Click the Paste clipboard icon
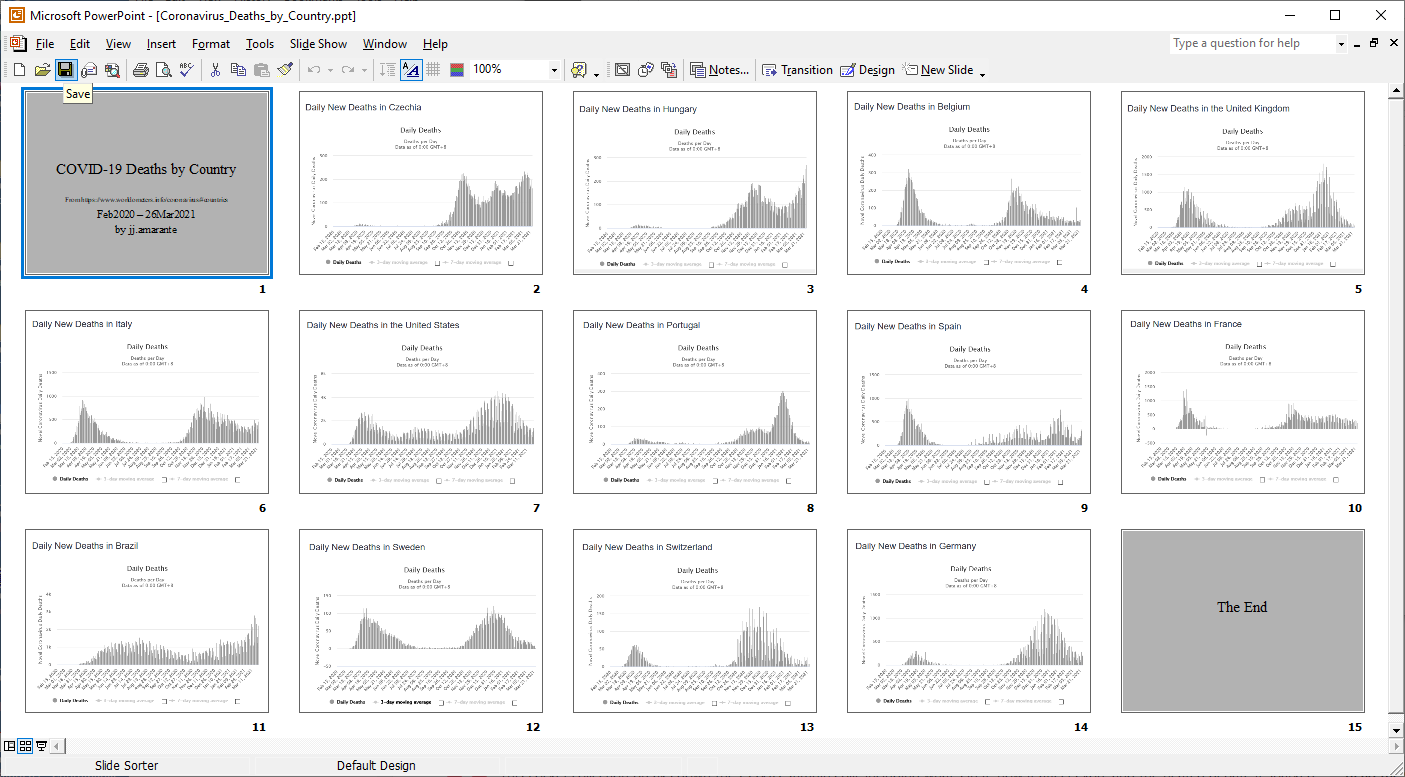The height and width of the screenshot is (777, 1405). pos(261,70)
